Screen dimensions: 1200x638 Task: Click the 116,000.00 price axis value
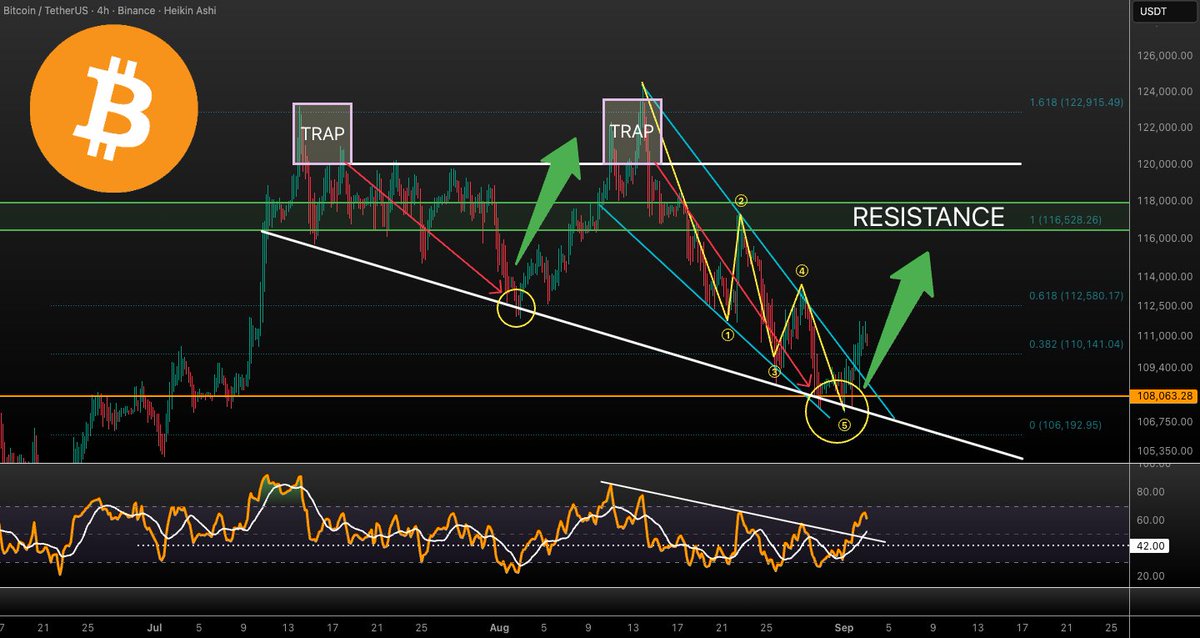[x=1166, y=239]
